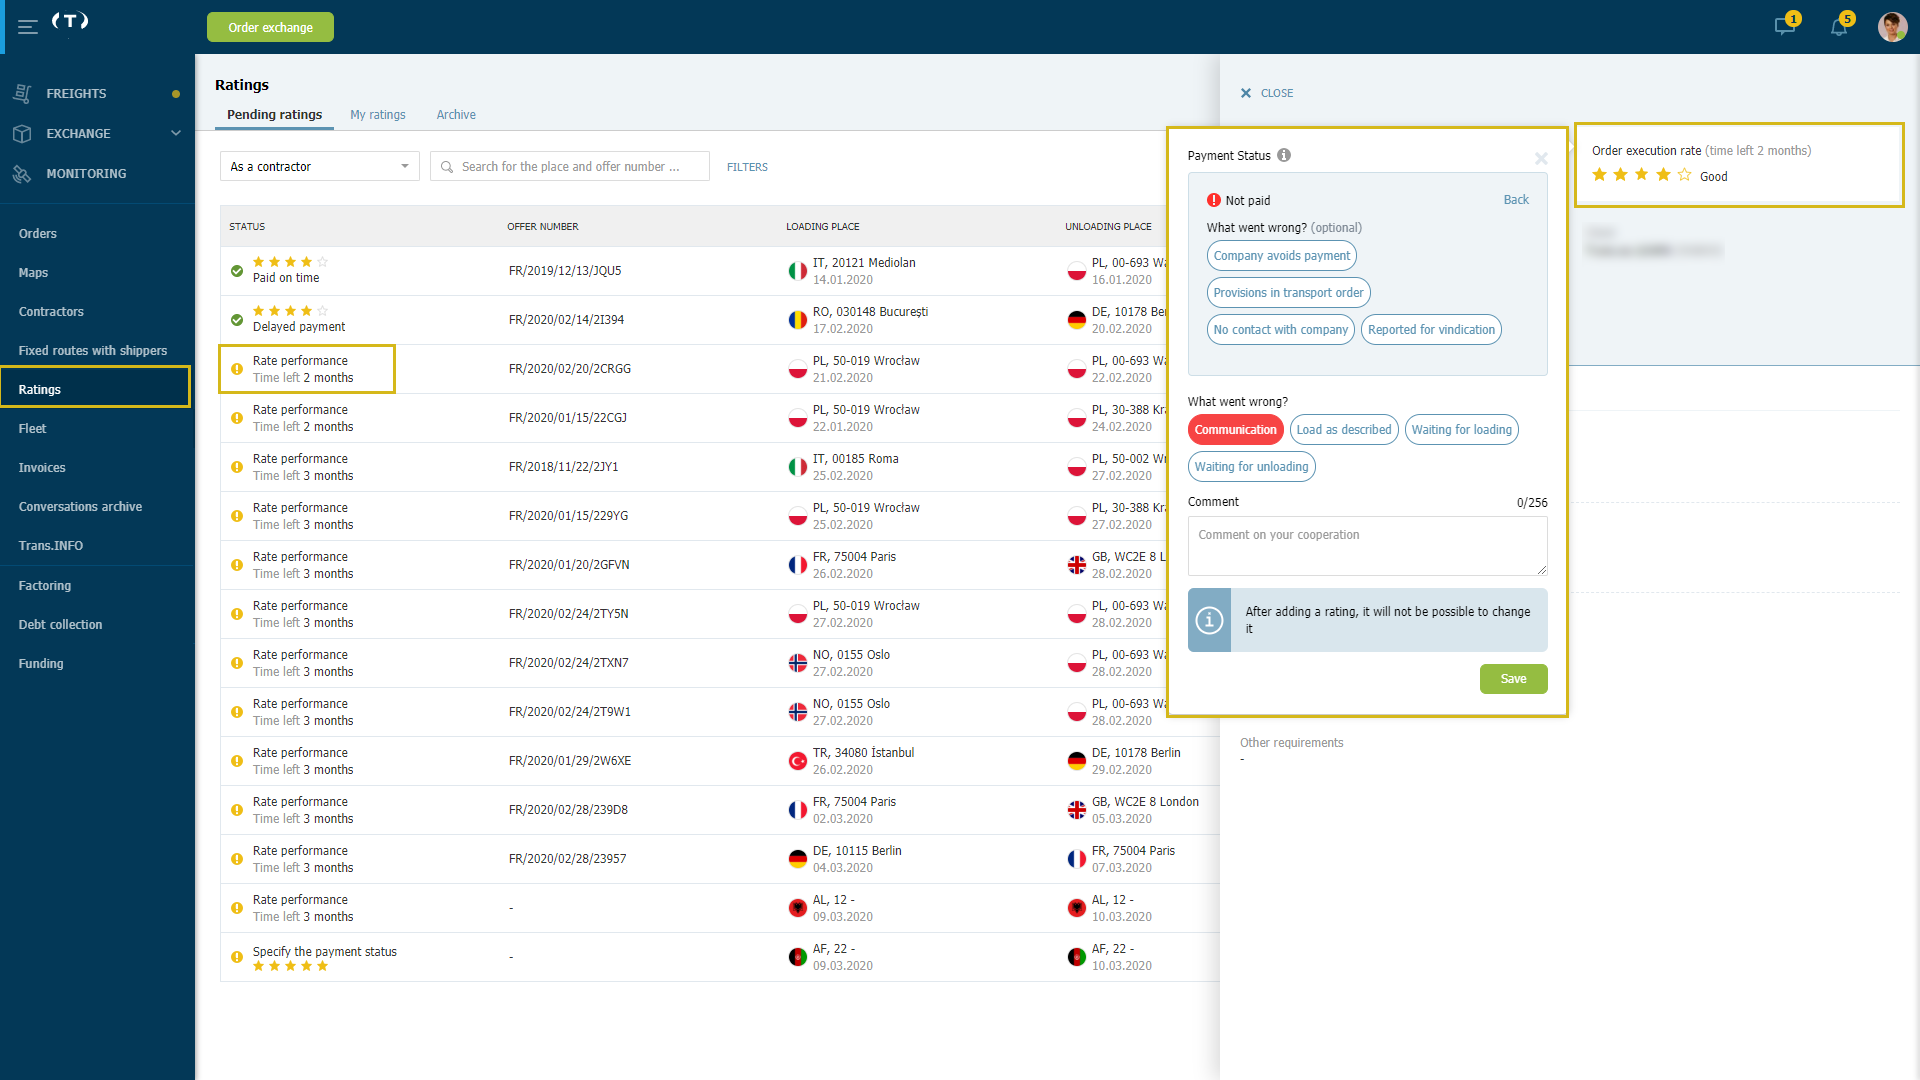Open the messages chat icon
Viewport: 1920px width, 1080px height.
tap(1785, 27)
